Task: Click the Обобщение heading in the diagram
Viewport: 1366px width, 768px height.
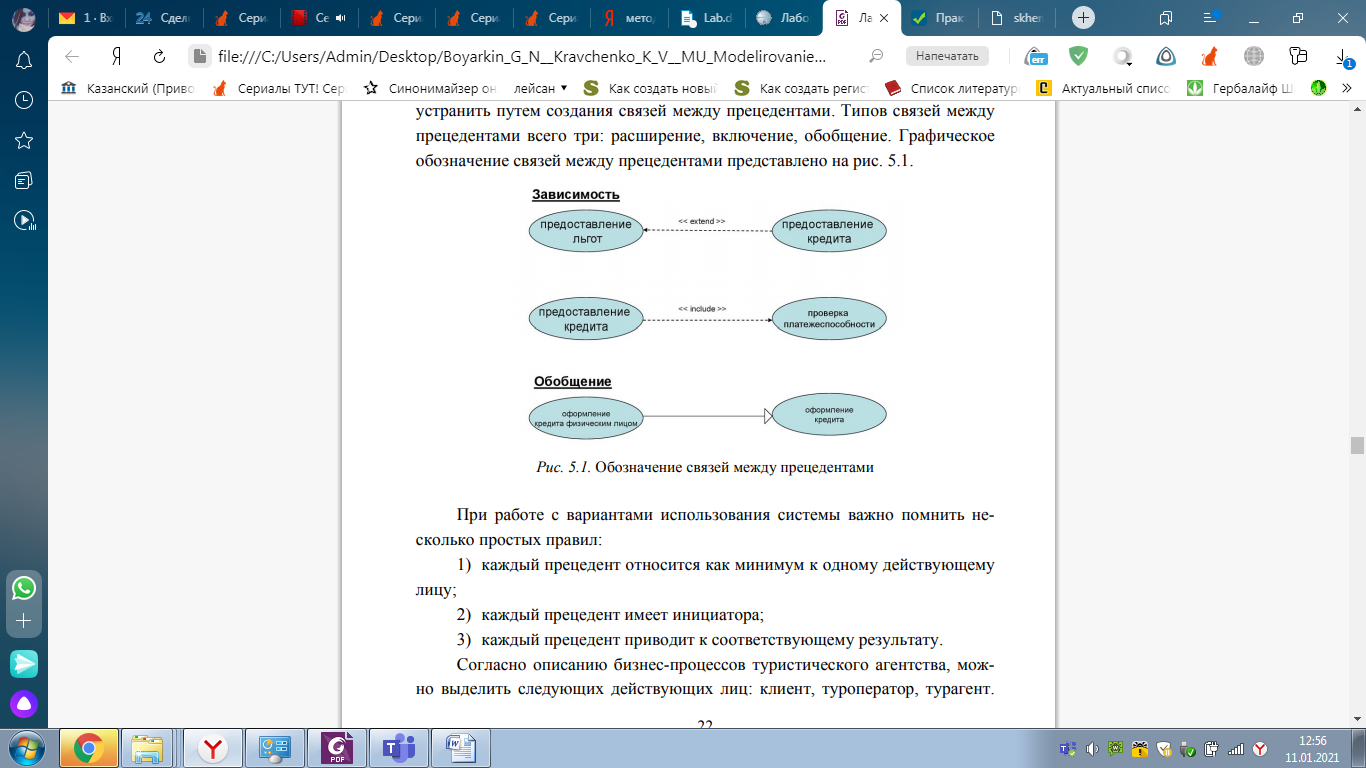Action: (x=572, y=382)
